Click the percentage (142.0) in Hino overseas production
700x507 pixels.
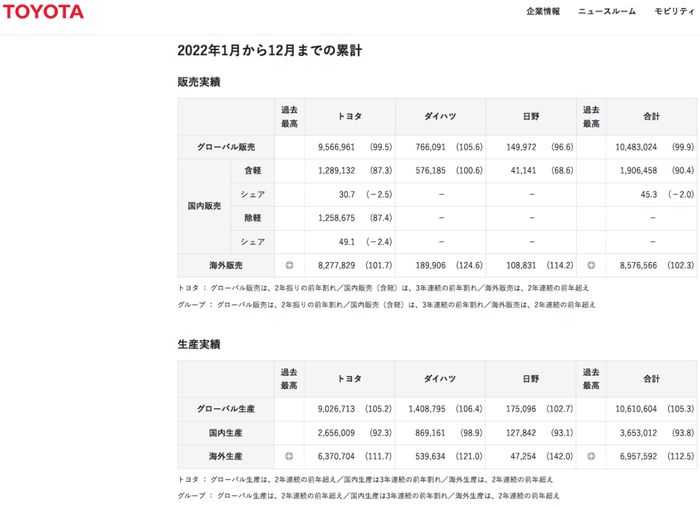pos(560,456)
